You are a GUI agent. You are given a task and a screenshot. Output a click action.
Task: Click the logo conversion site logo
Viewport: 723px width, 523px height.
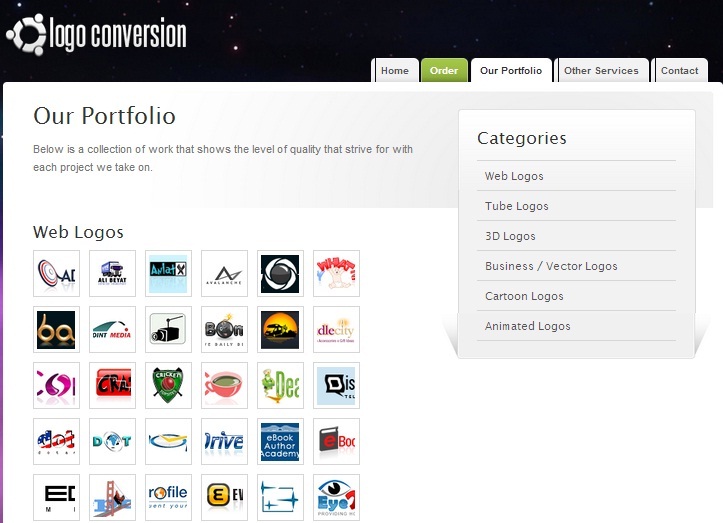point(96,34)
